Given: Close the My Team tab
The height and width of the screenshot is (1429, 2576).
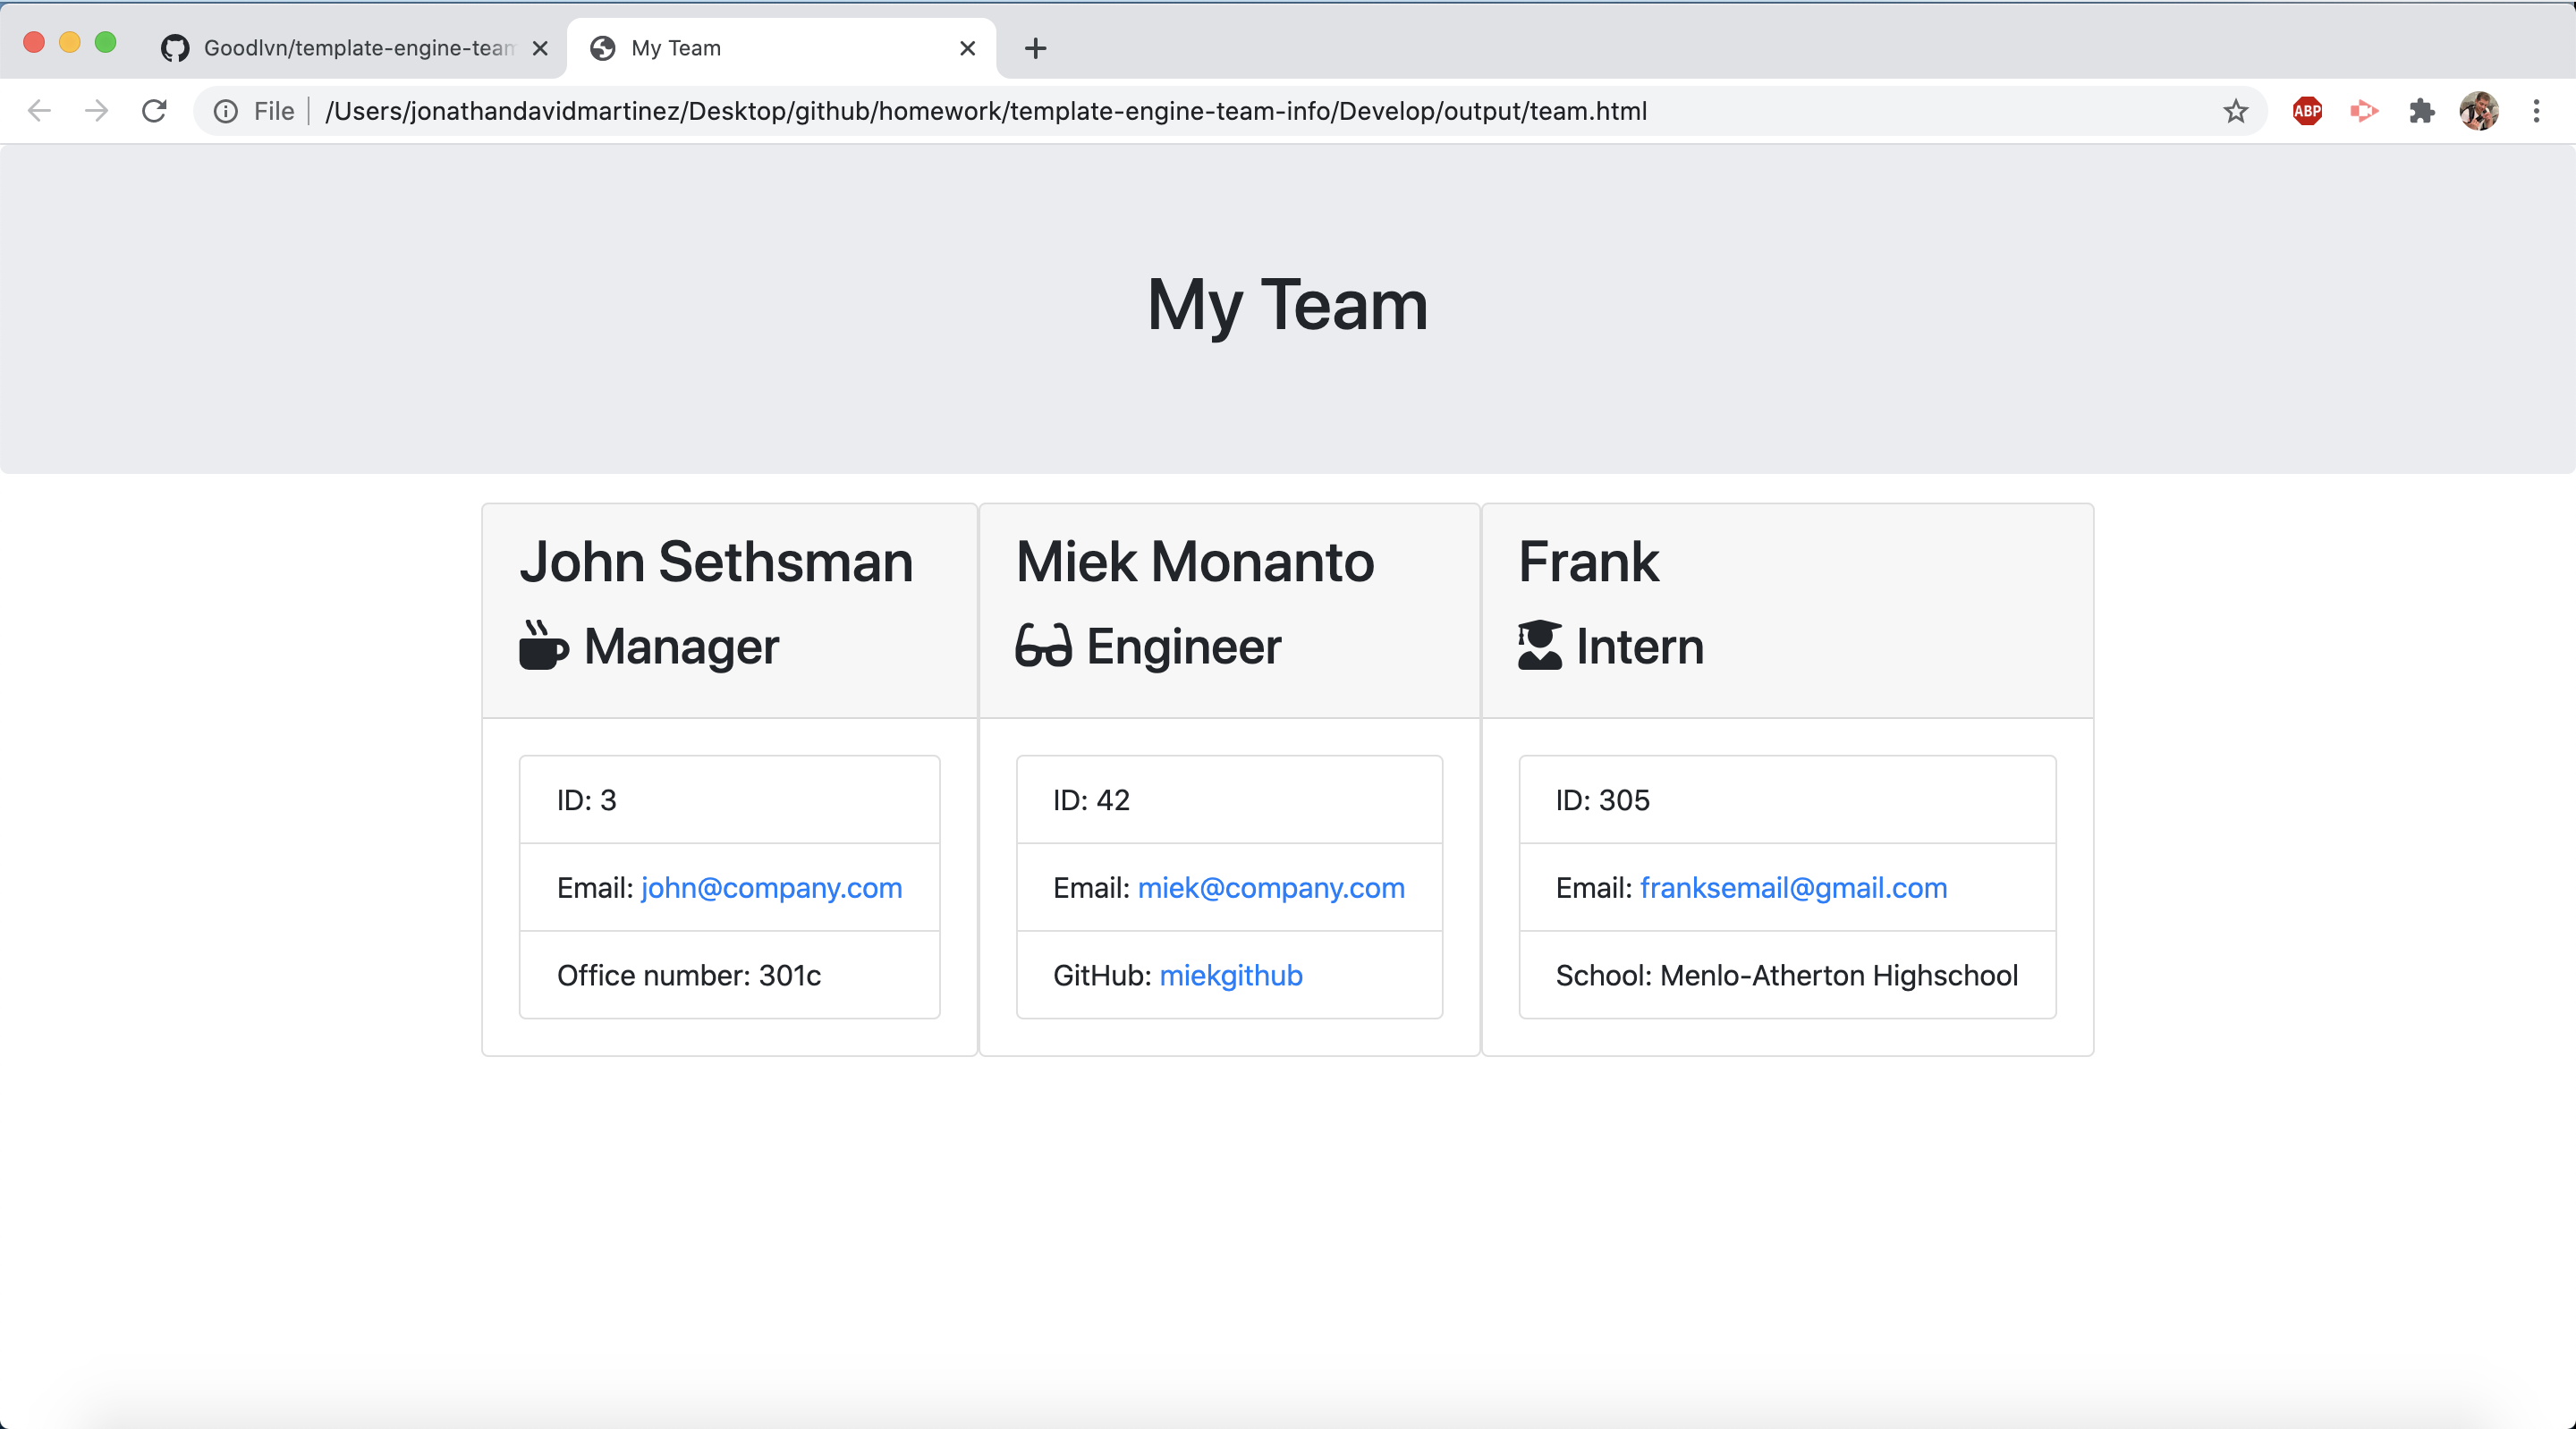Looking at the screenshot, I should (967, 48).
